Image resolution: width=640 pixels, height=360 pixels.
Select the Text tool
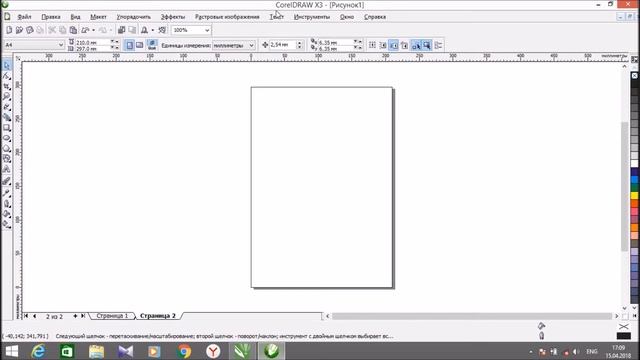point(7,169)
